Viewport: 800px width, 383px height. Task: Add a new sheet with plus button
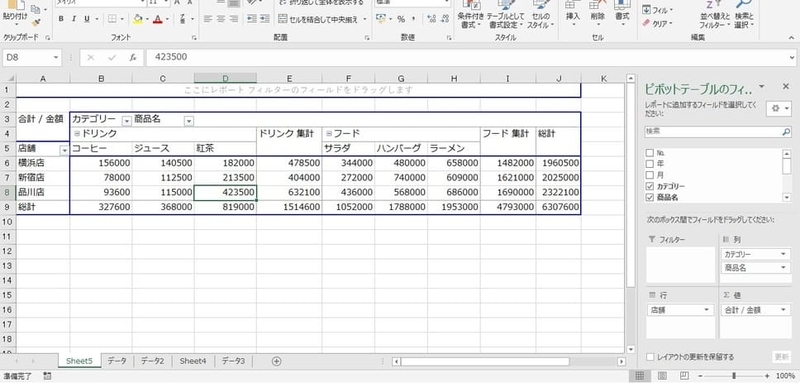pos(277,361)
